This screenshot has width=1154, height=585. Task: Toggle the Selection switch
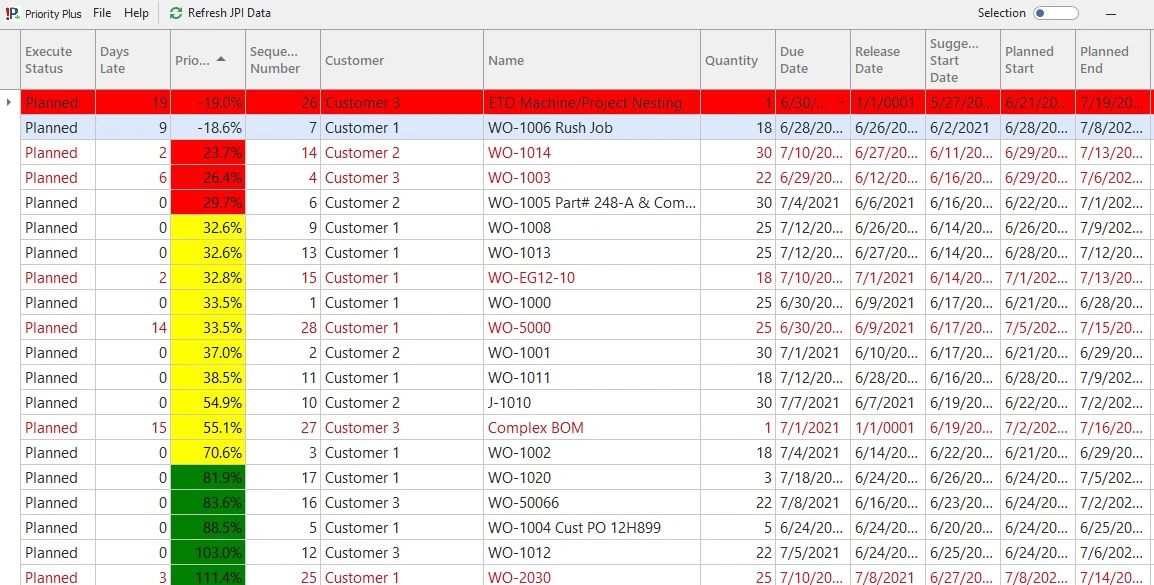(1055, 13)
